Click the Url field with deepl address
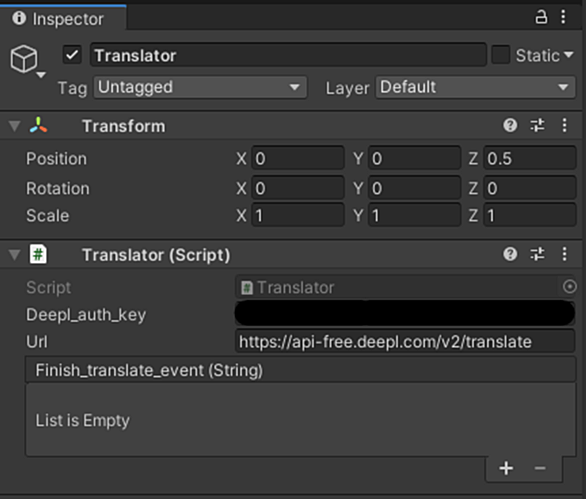Viewport: 586px width, 499px height. 405,341
